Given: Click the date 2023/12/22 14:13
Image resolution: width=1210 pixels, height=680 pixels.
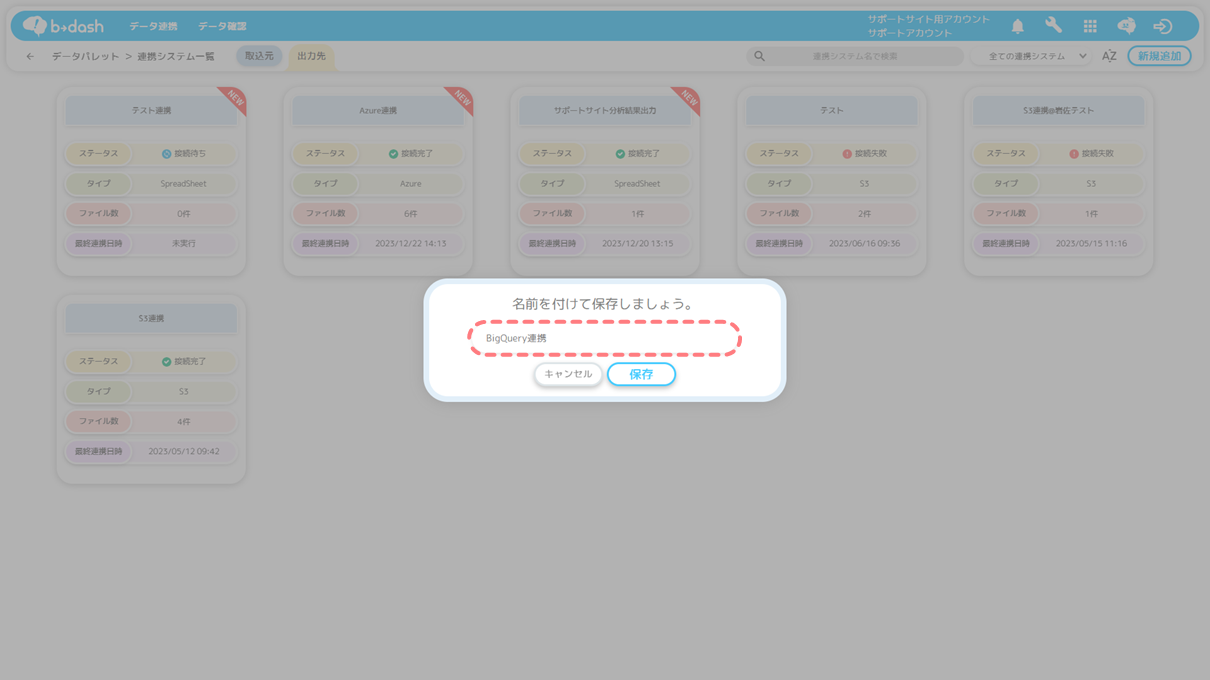Looking at the screenshot, I should 411,243.
